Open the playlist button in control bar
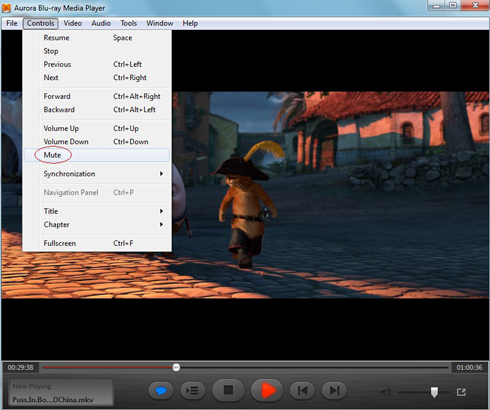 (192, 390)
